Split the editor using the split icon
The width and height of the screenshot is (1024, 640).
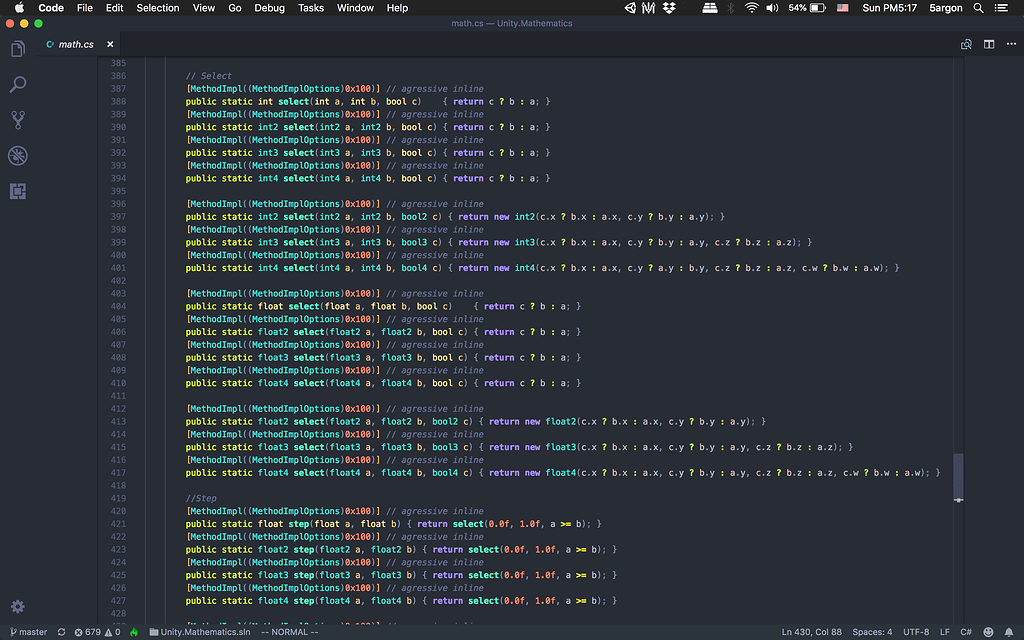click(x=989, y=44)
